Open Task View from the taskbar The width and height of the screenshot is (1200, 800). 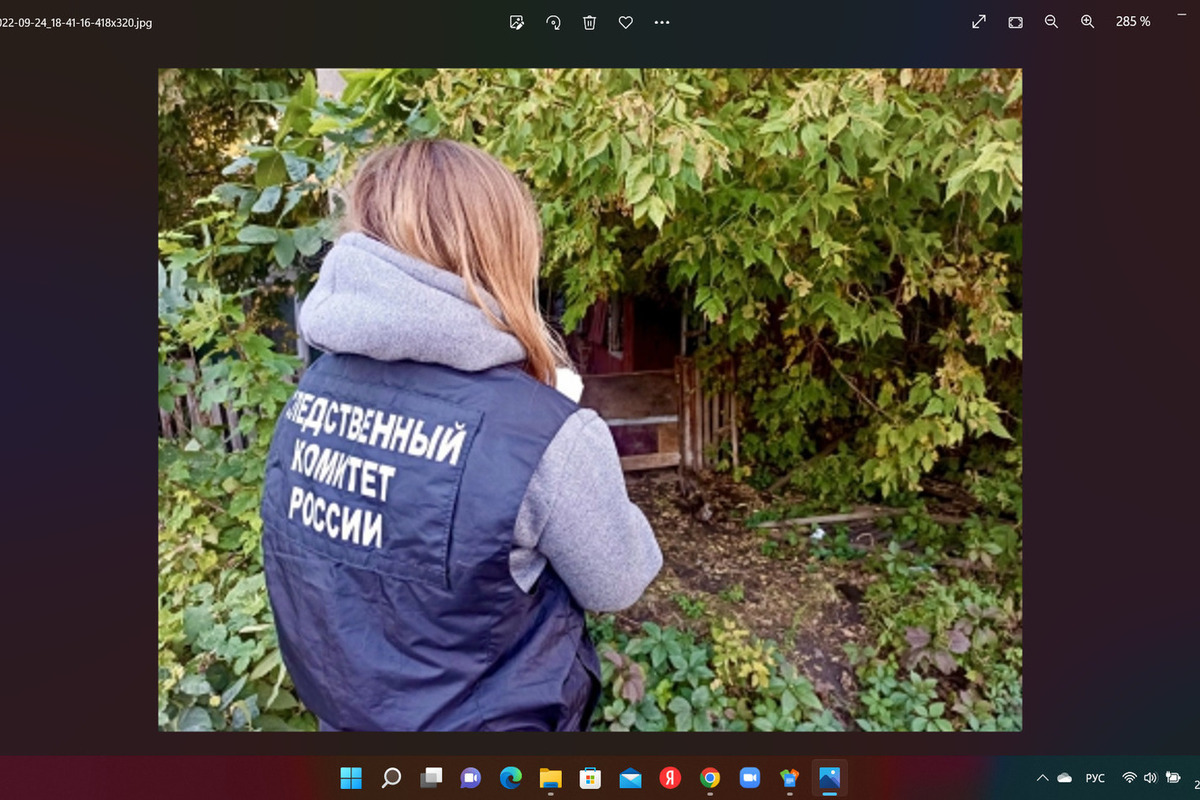pos(431,777)
